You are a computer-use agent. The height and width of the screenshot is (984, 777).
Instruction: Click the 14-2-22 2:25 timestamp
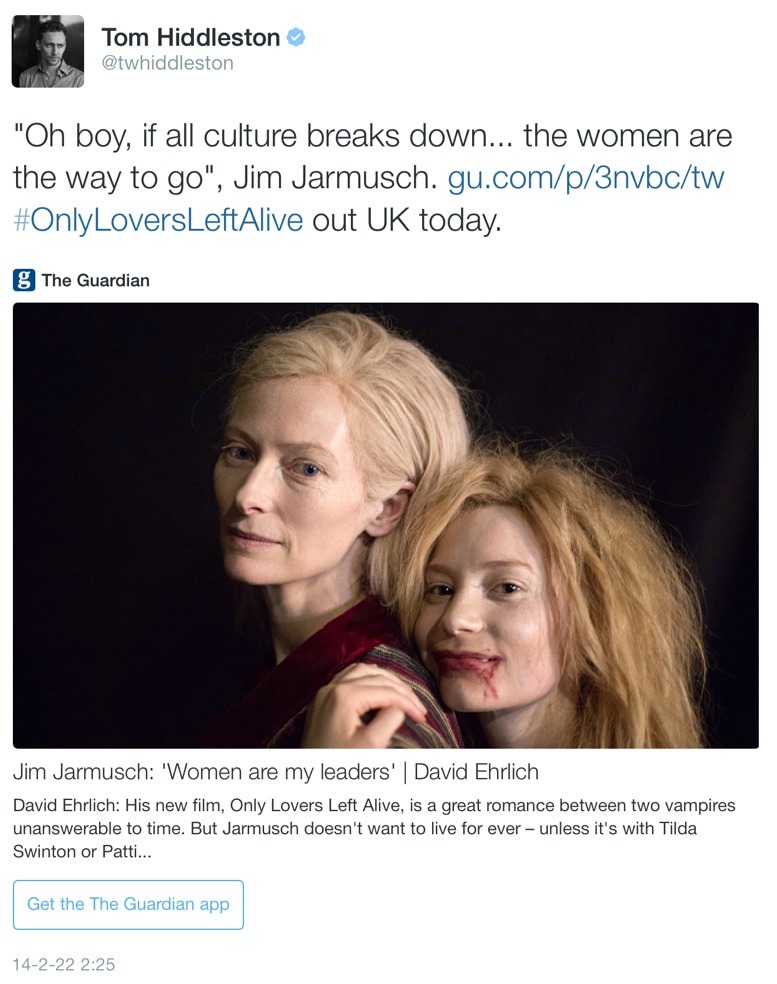64,964
